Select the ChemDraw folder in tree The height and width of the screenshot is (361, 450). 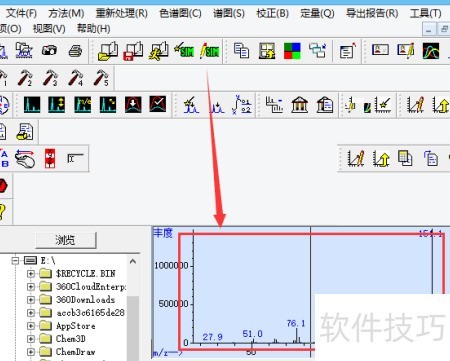click(76, 352)
